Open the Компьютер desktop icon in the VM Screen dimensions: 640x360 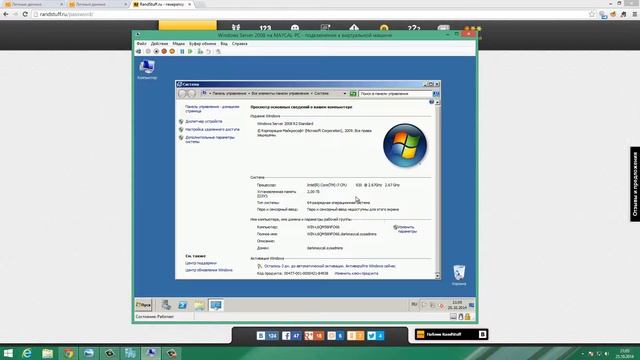[x=147, y=69]
